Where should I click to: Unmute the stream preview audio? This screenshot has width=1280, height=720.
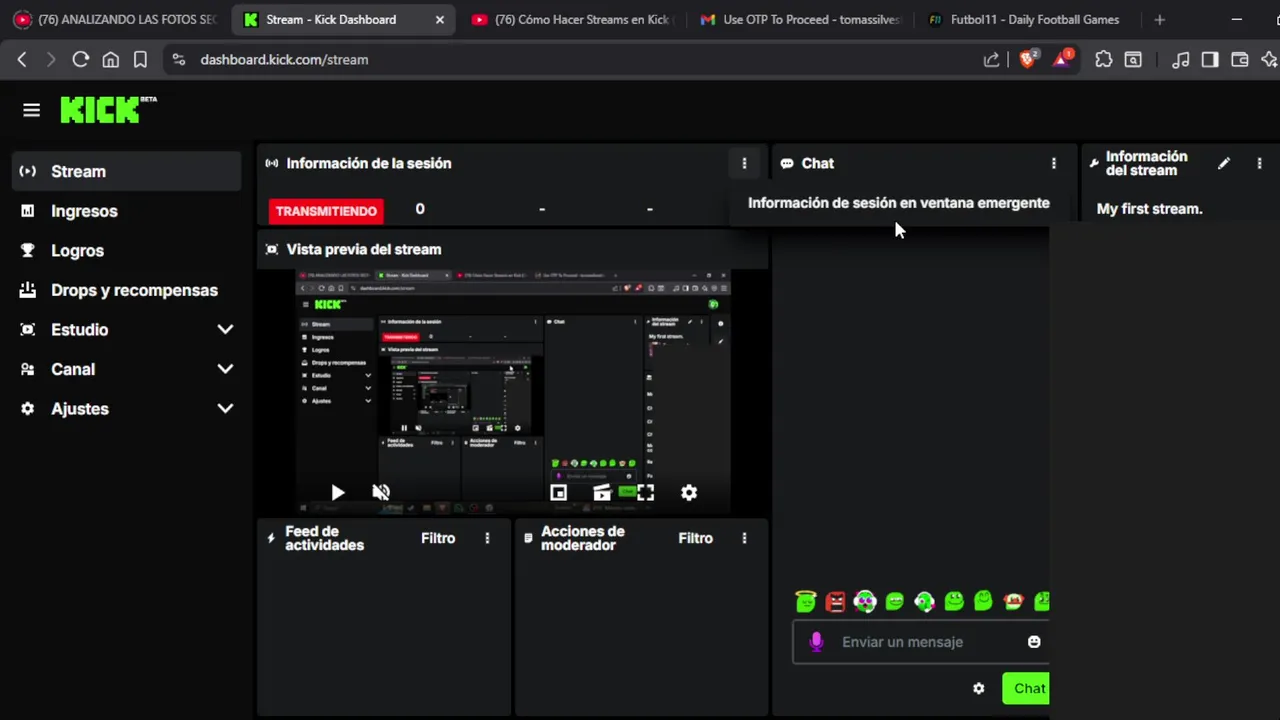click(381, 492)
